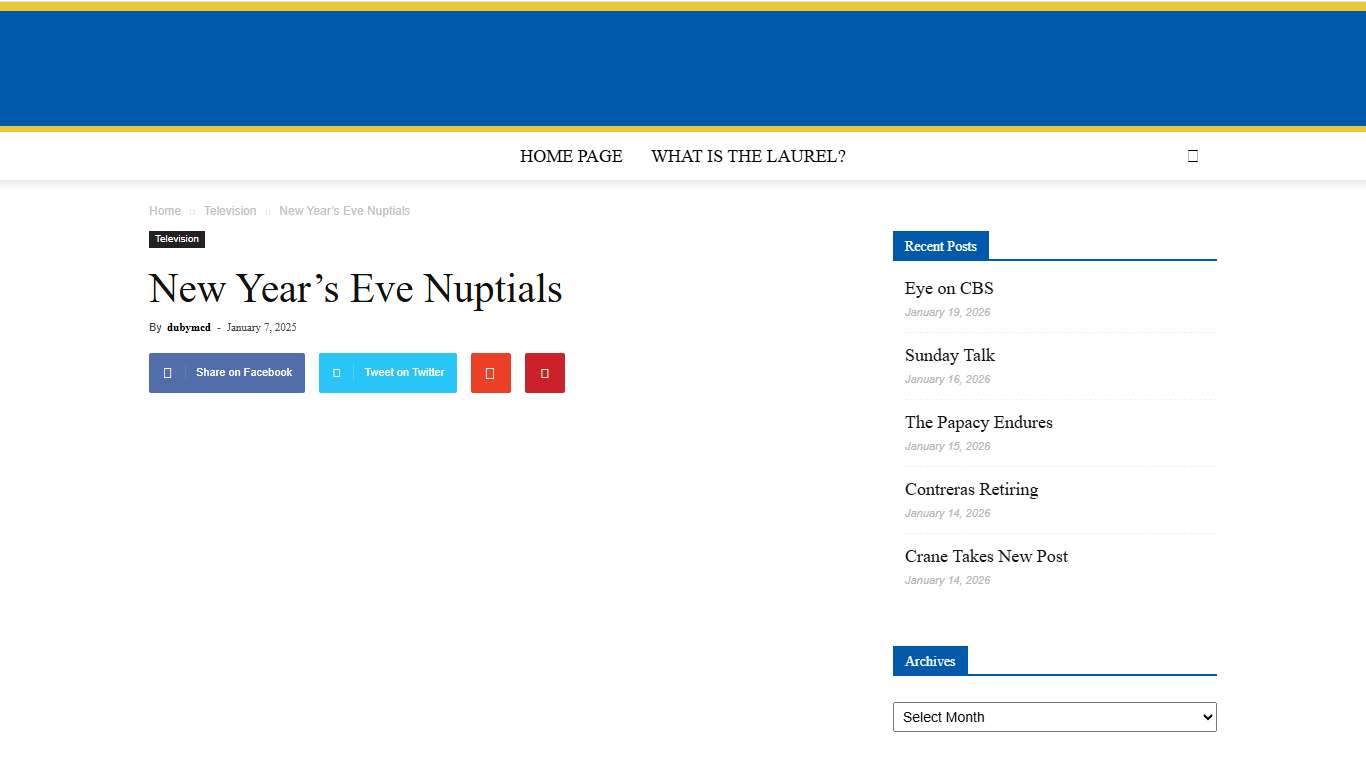Open the search icon in the navigation bar
1366x768 pixels.
pos(1192,155)
